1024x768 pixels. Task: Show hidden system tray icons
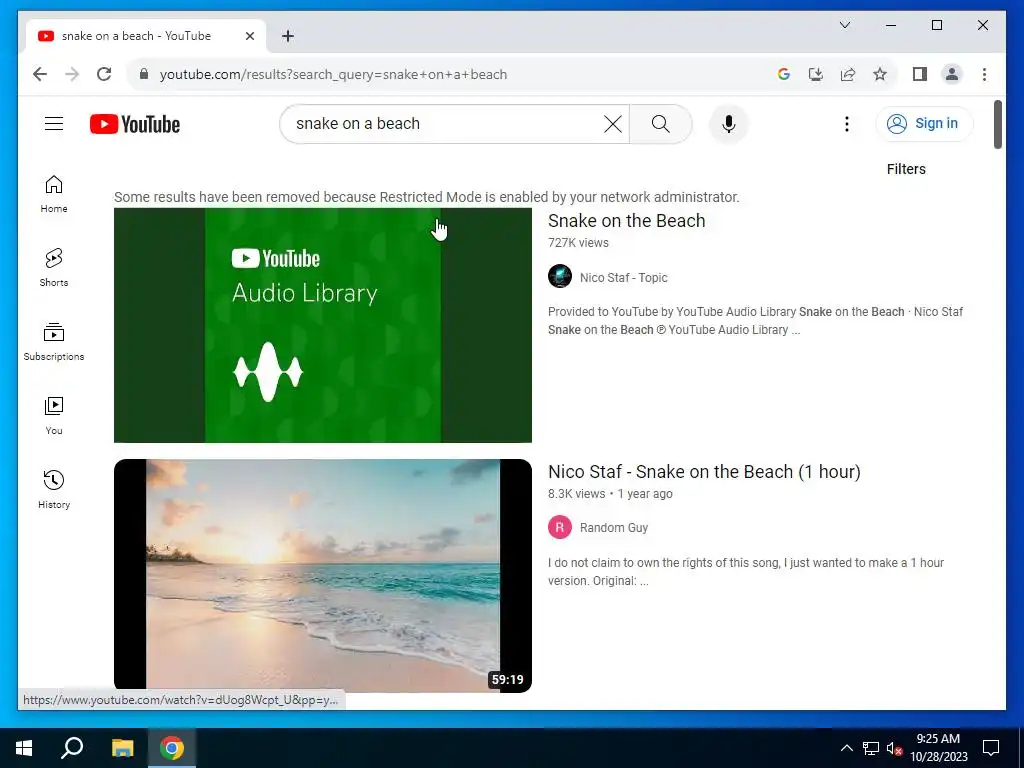[846, 748]
